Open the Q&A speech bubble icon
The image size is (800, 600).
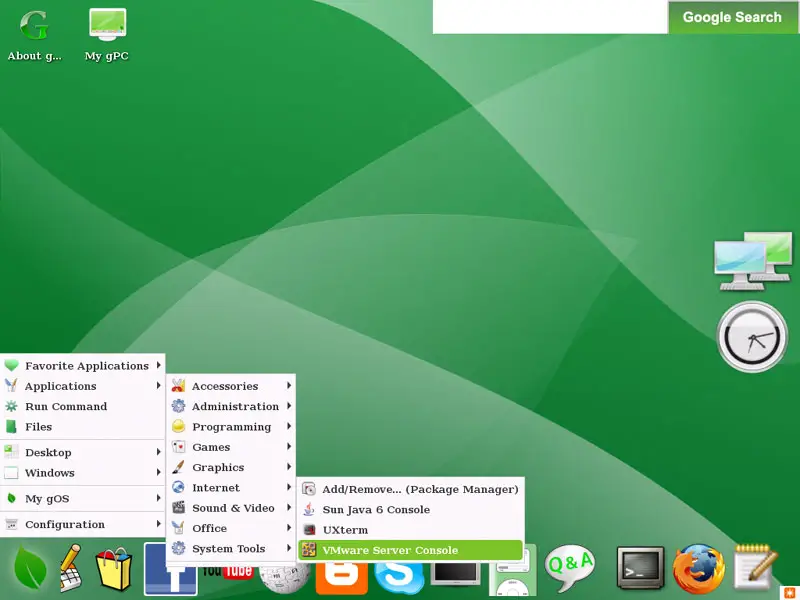coord(569,568)
